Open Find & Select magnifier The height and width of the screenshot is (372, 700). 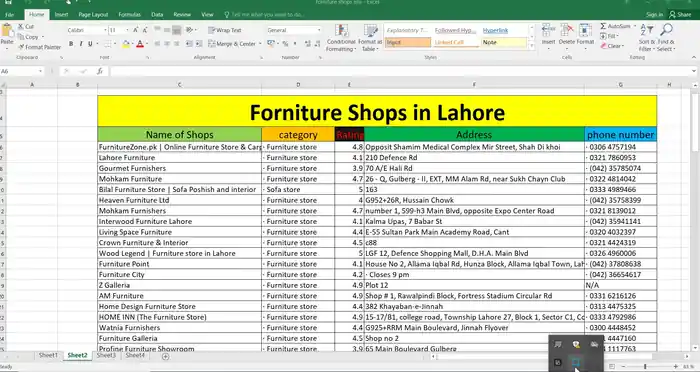point(666,37)
